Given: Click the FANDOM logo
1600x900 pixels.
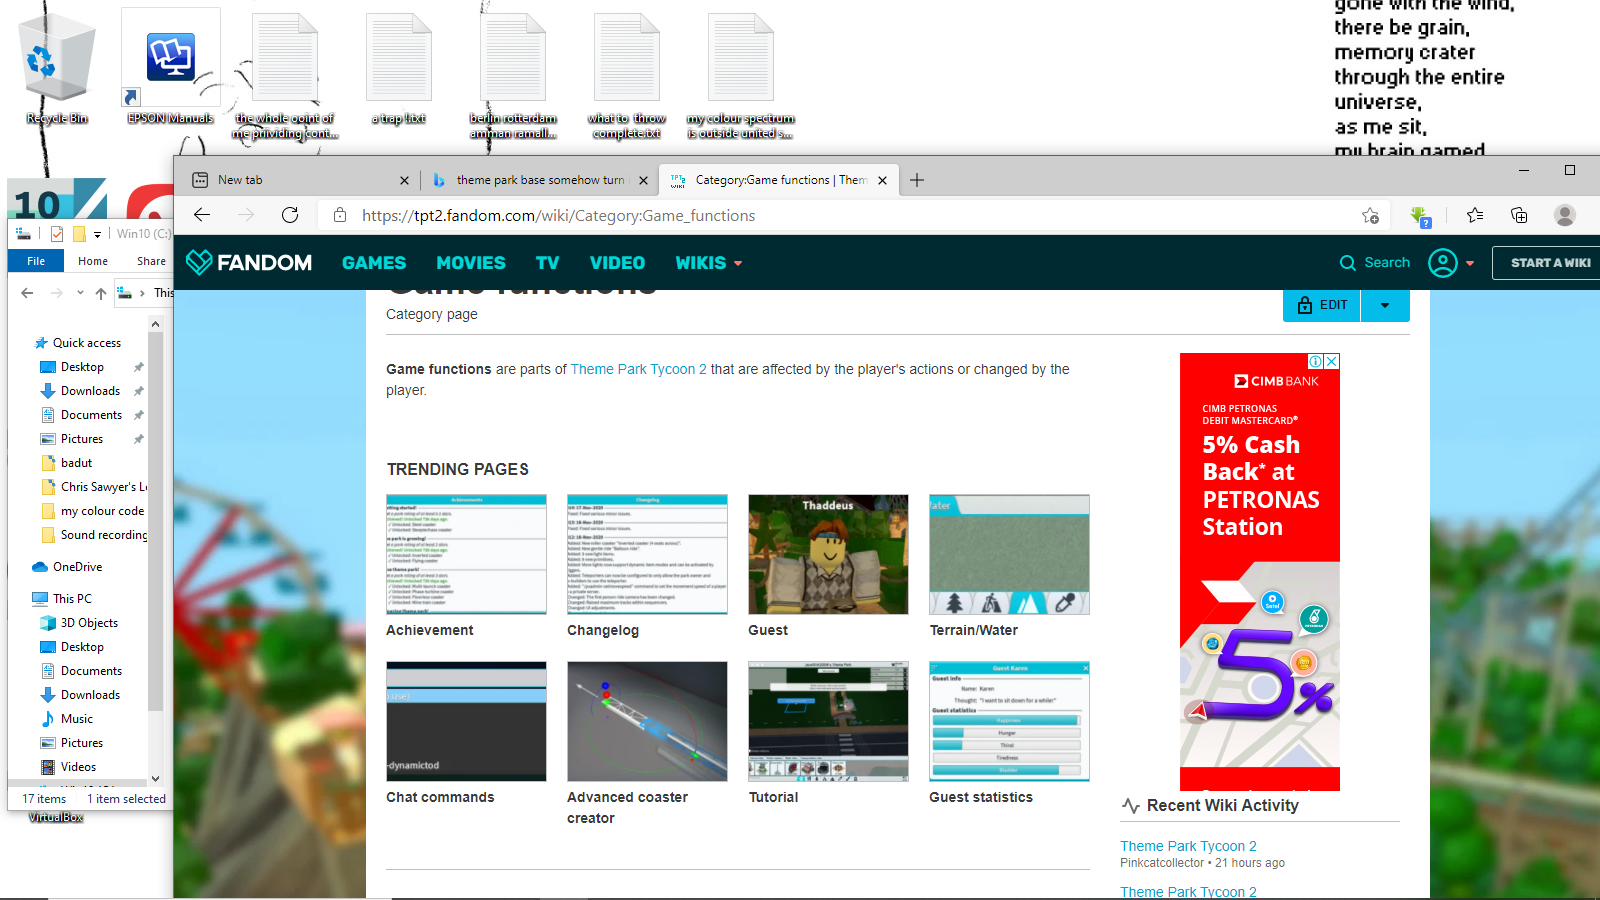Looking at the screenshot, I should coord(249,262).
